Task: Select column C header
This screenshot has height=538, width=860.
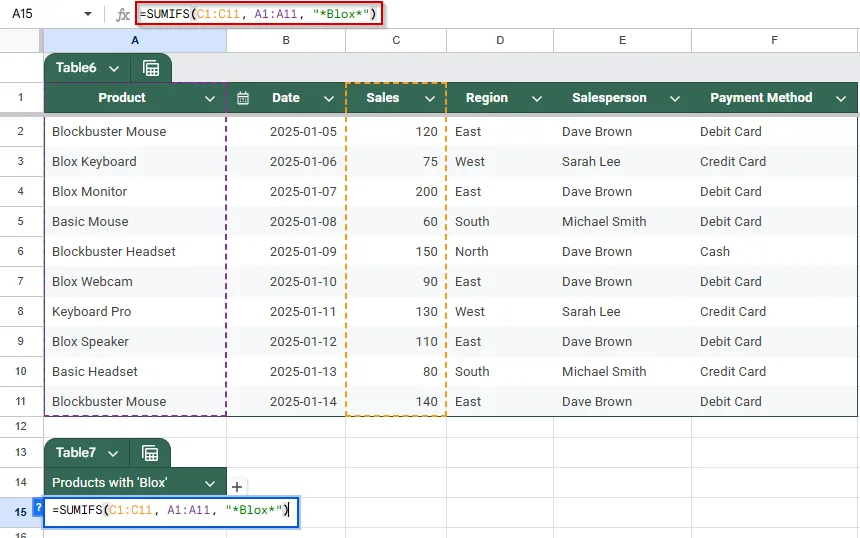Action: tap(396, 40)
